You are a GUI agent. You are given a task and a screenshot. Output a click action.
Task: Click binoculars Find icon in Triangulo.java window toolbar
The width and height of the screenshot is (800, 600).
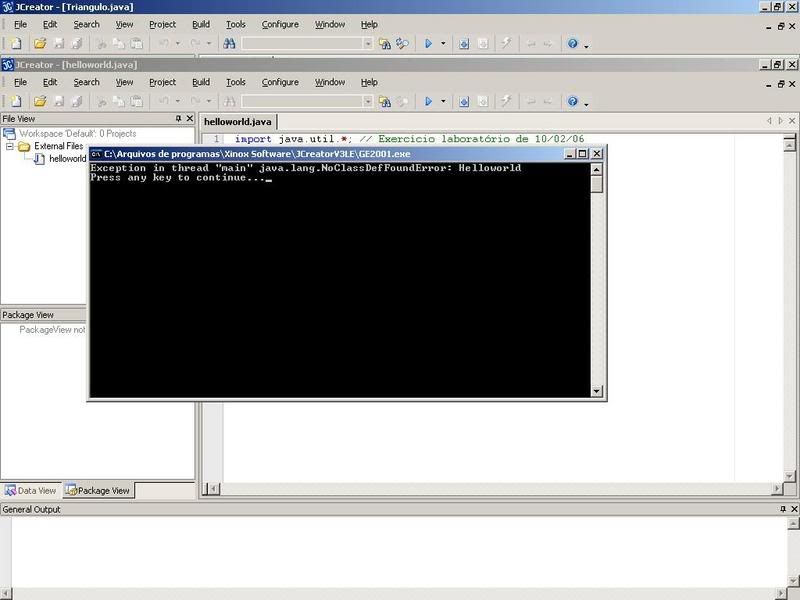[x=228, y=44]
